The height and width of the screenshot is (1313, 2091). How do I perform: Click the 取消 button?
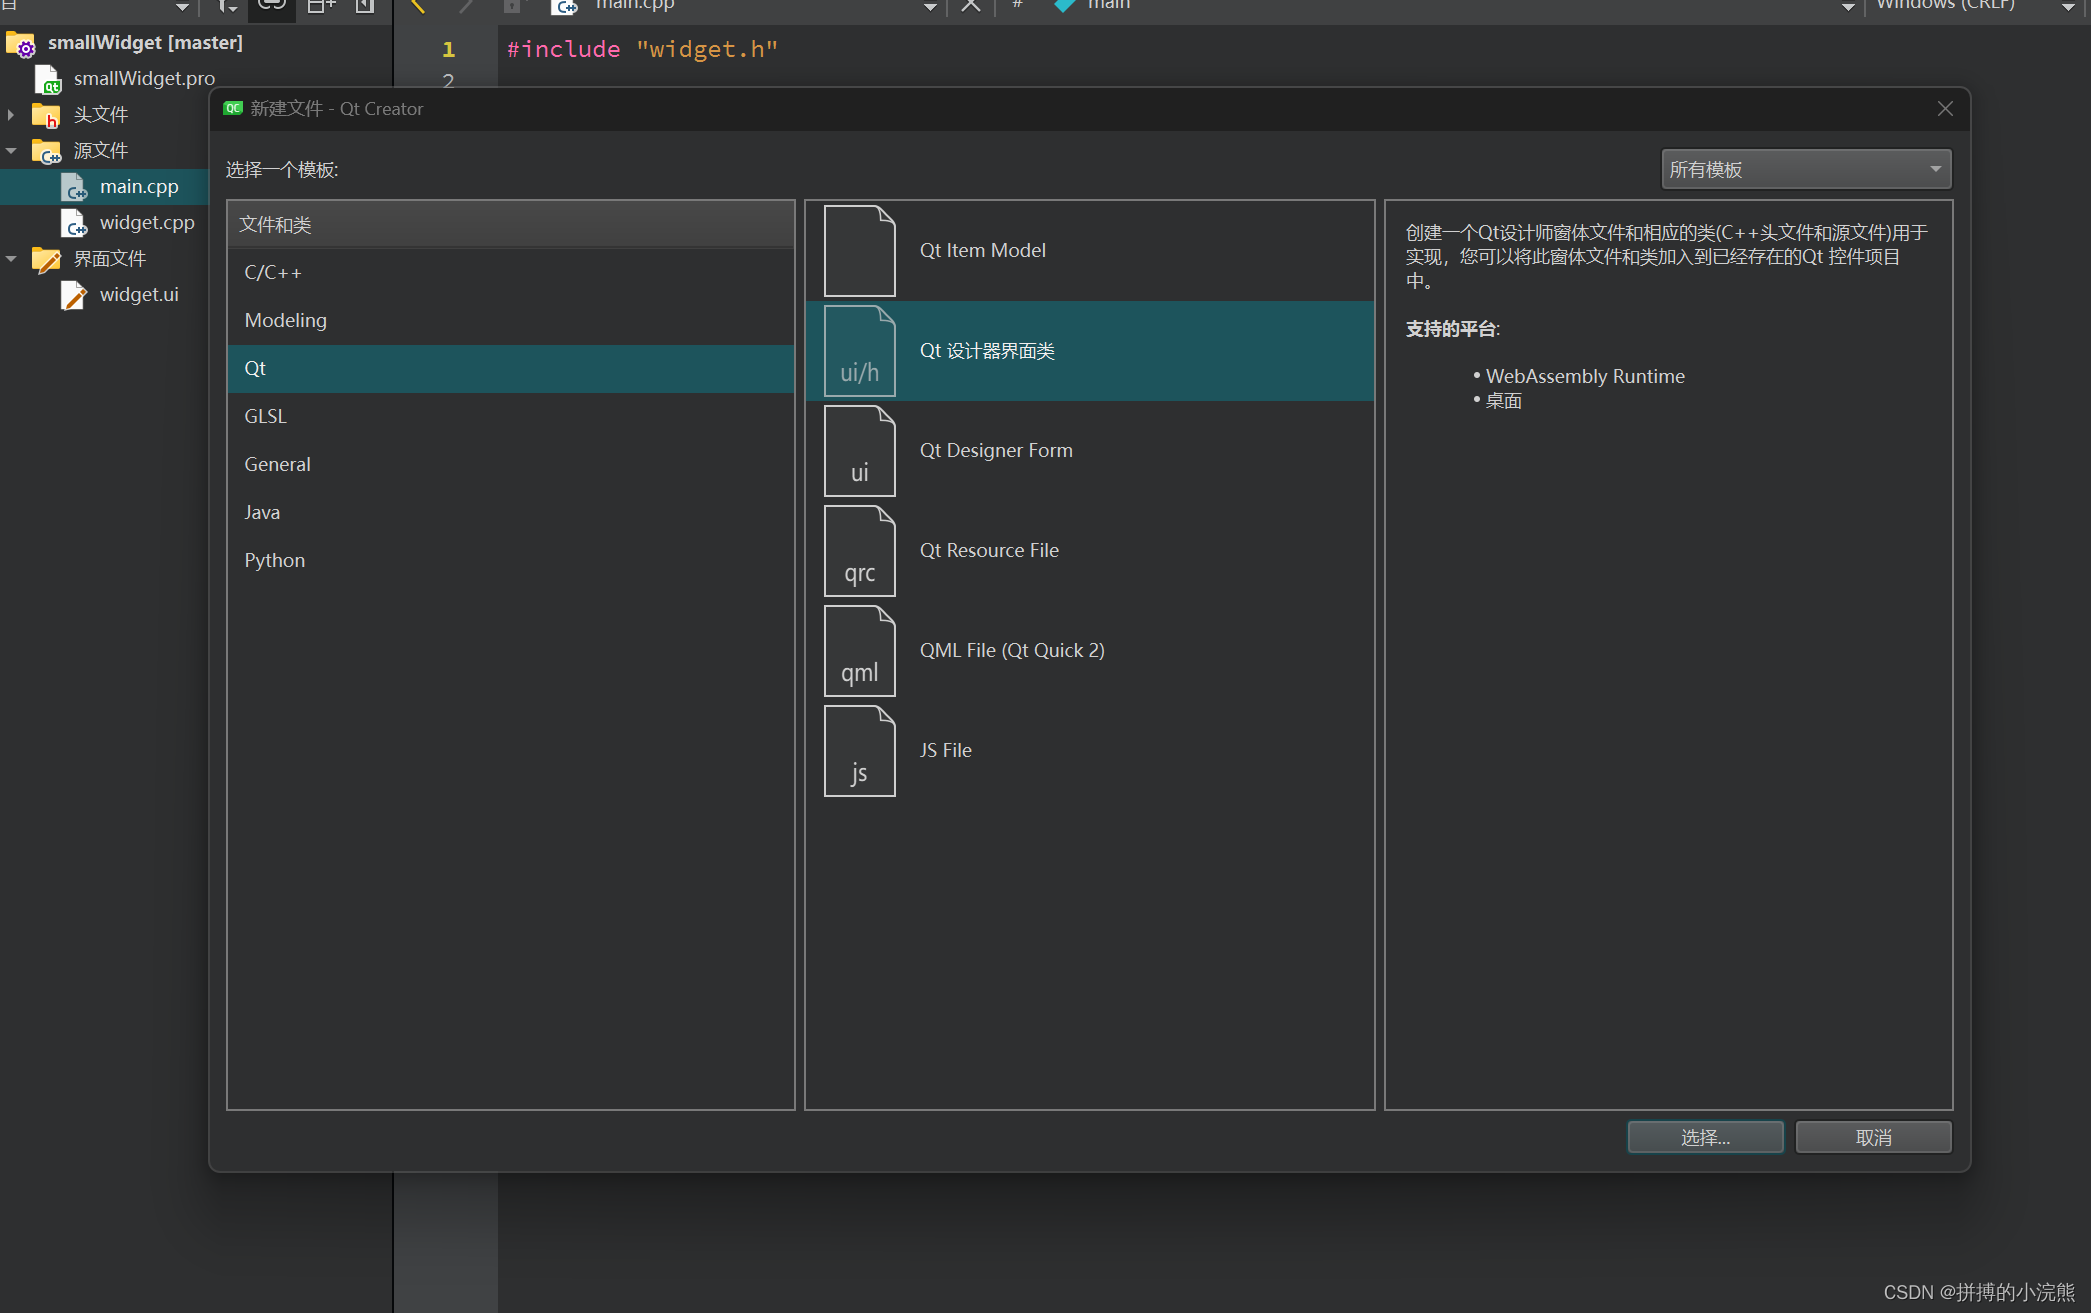(1873, 1137)
